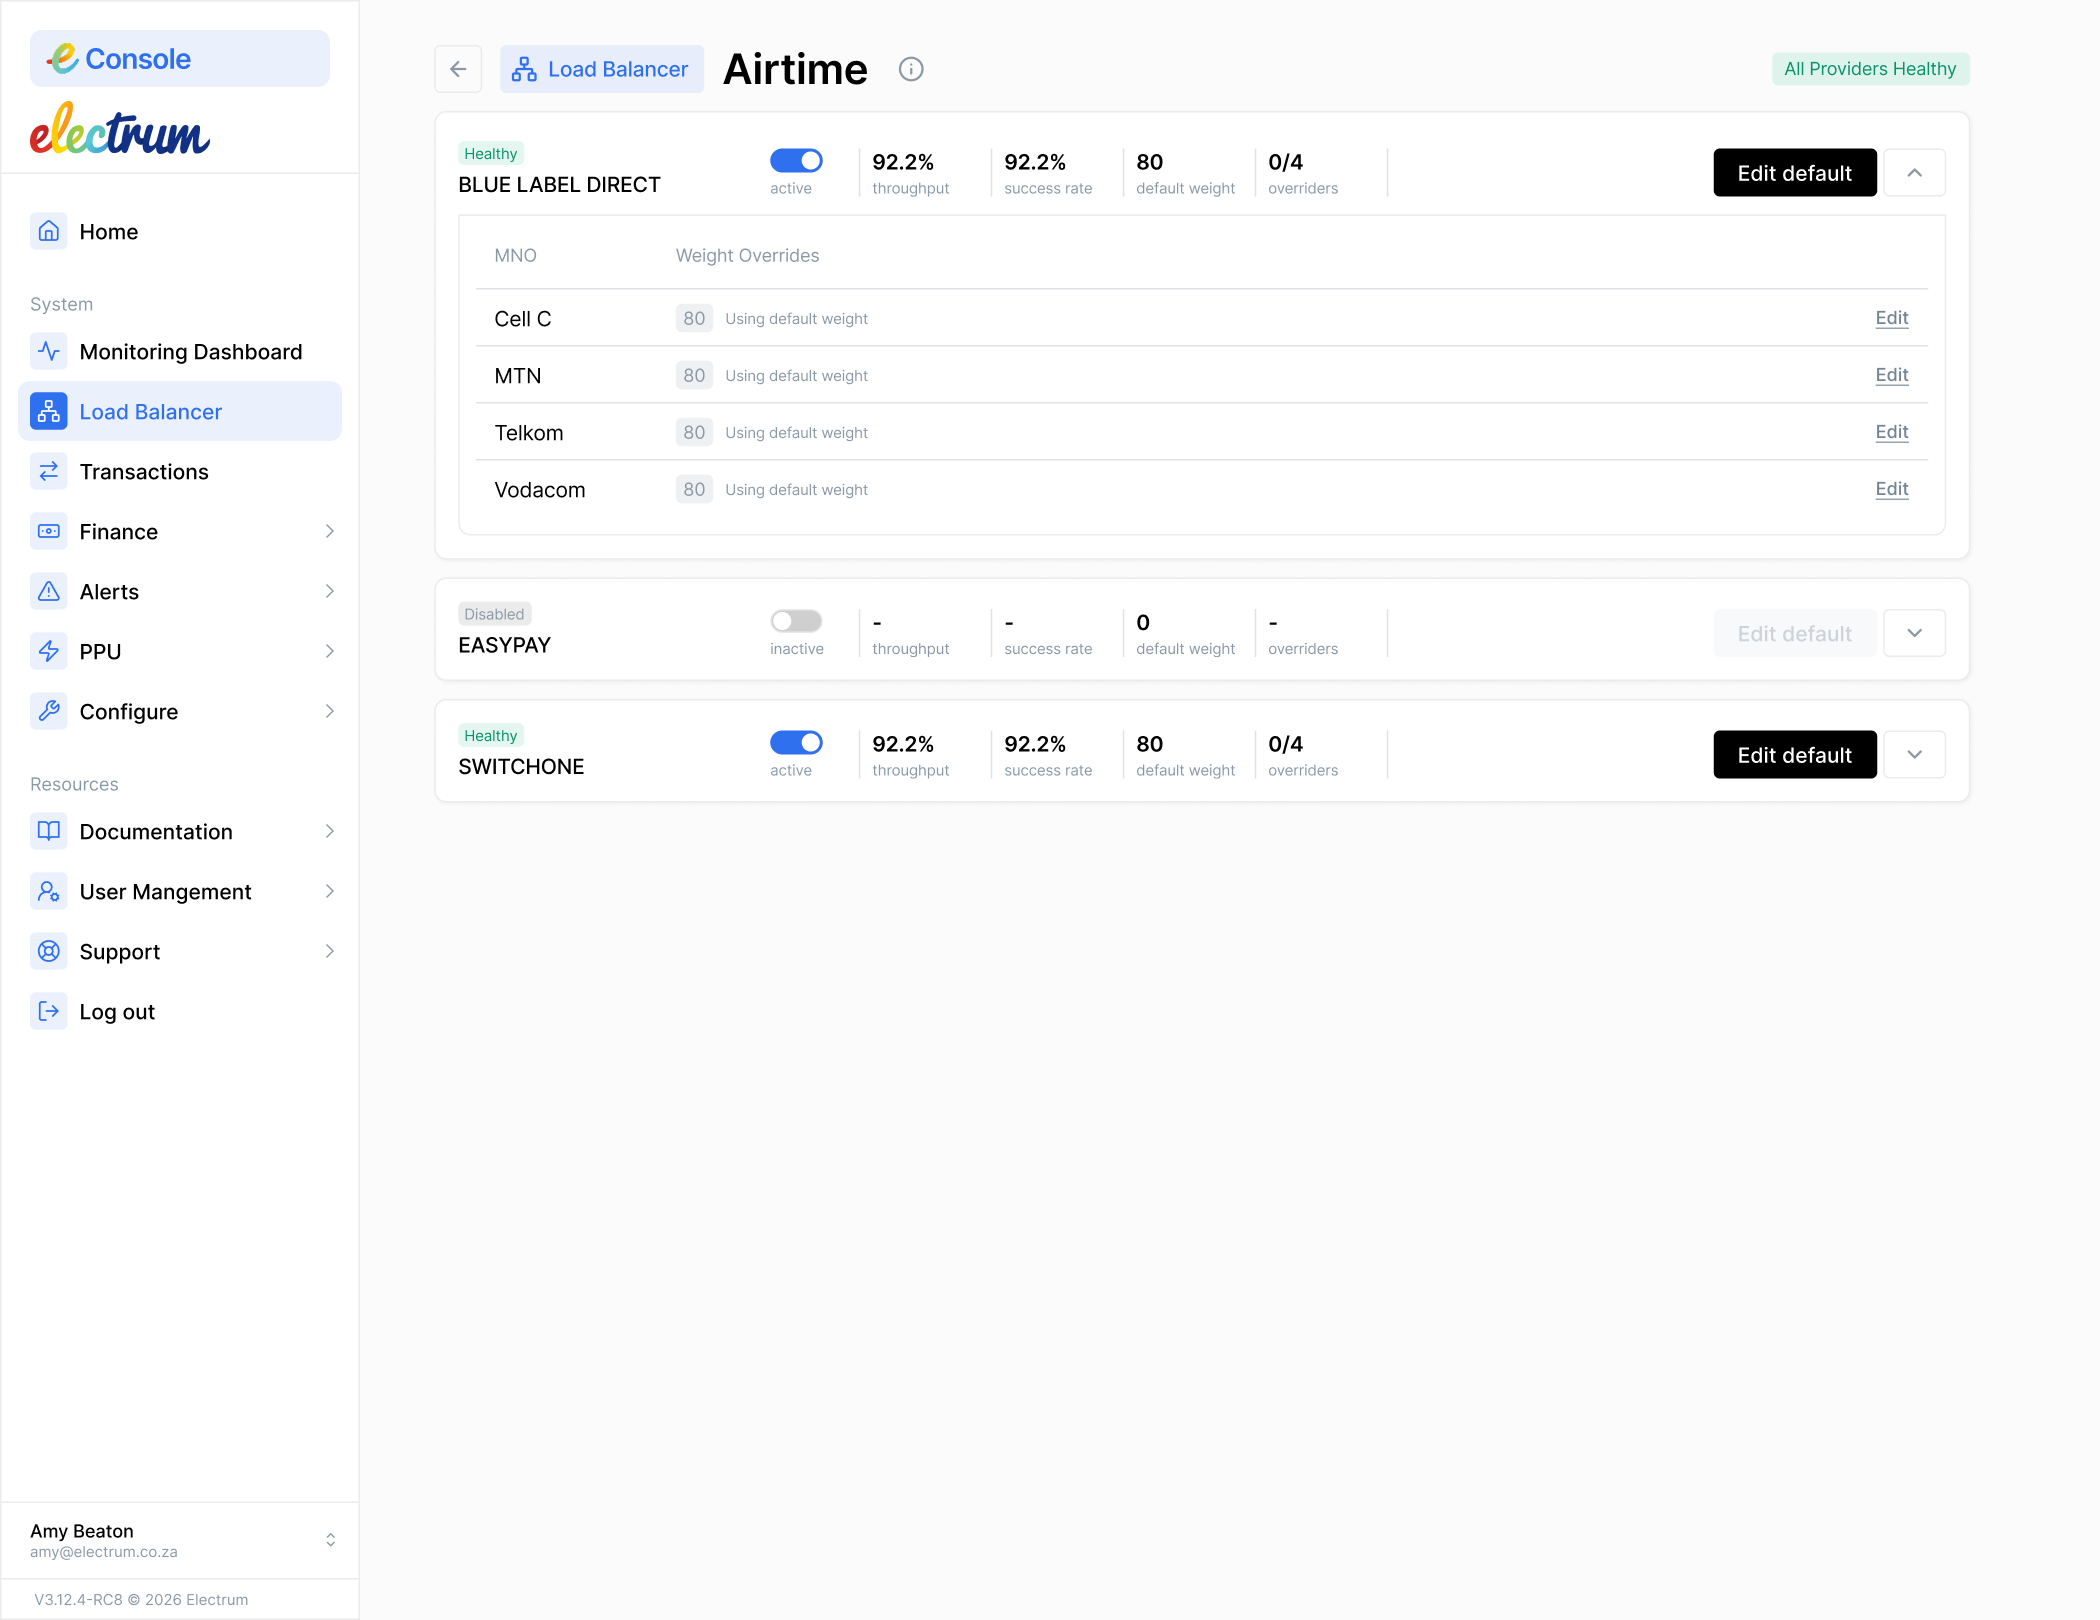
Task: Click the Electrum colorful logo
Action: pyautogui.click(x=120, y=130)
